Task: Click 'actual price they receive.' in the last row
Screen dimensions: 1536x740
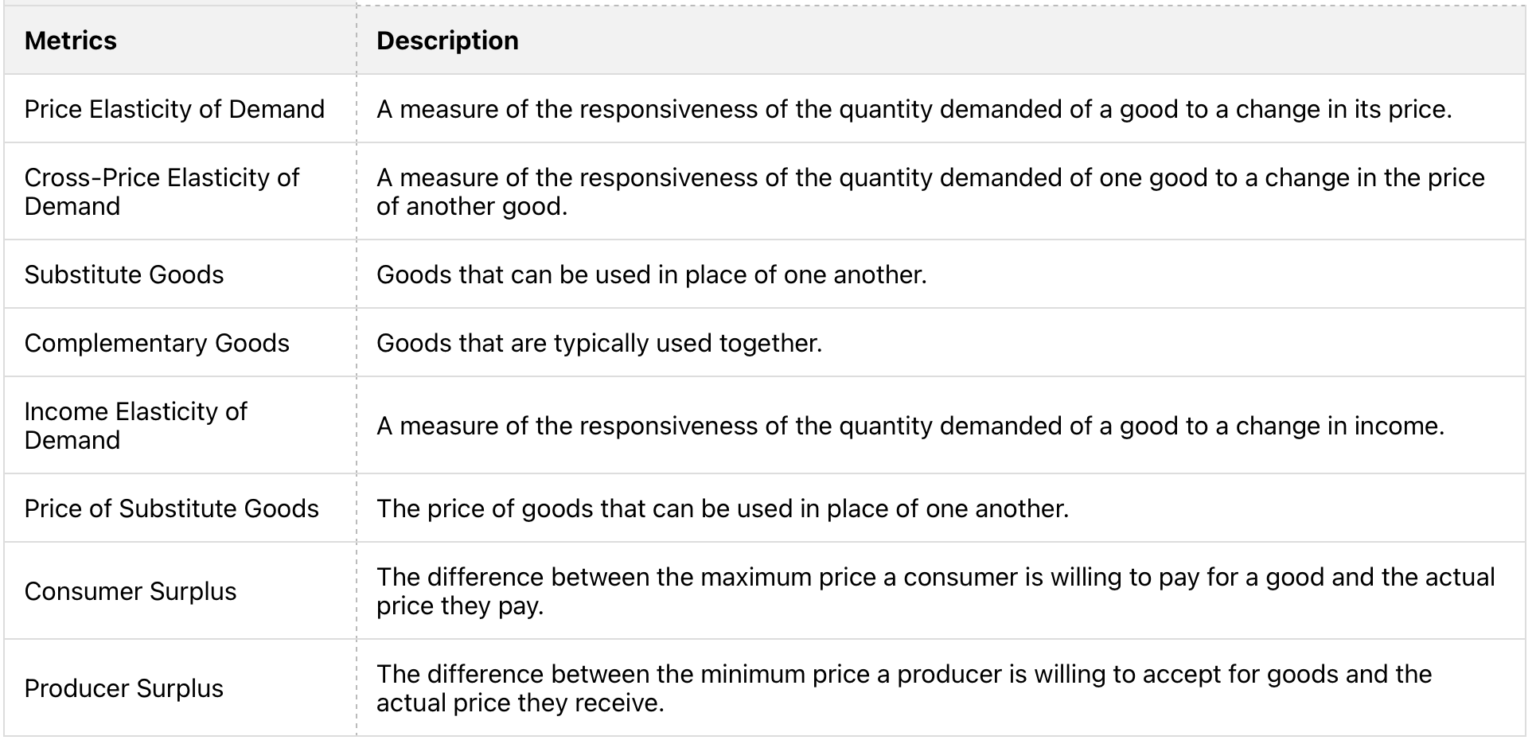Action: 501,702
